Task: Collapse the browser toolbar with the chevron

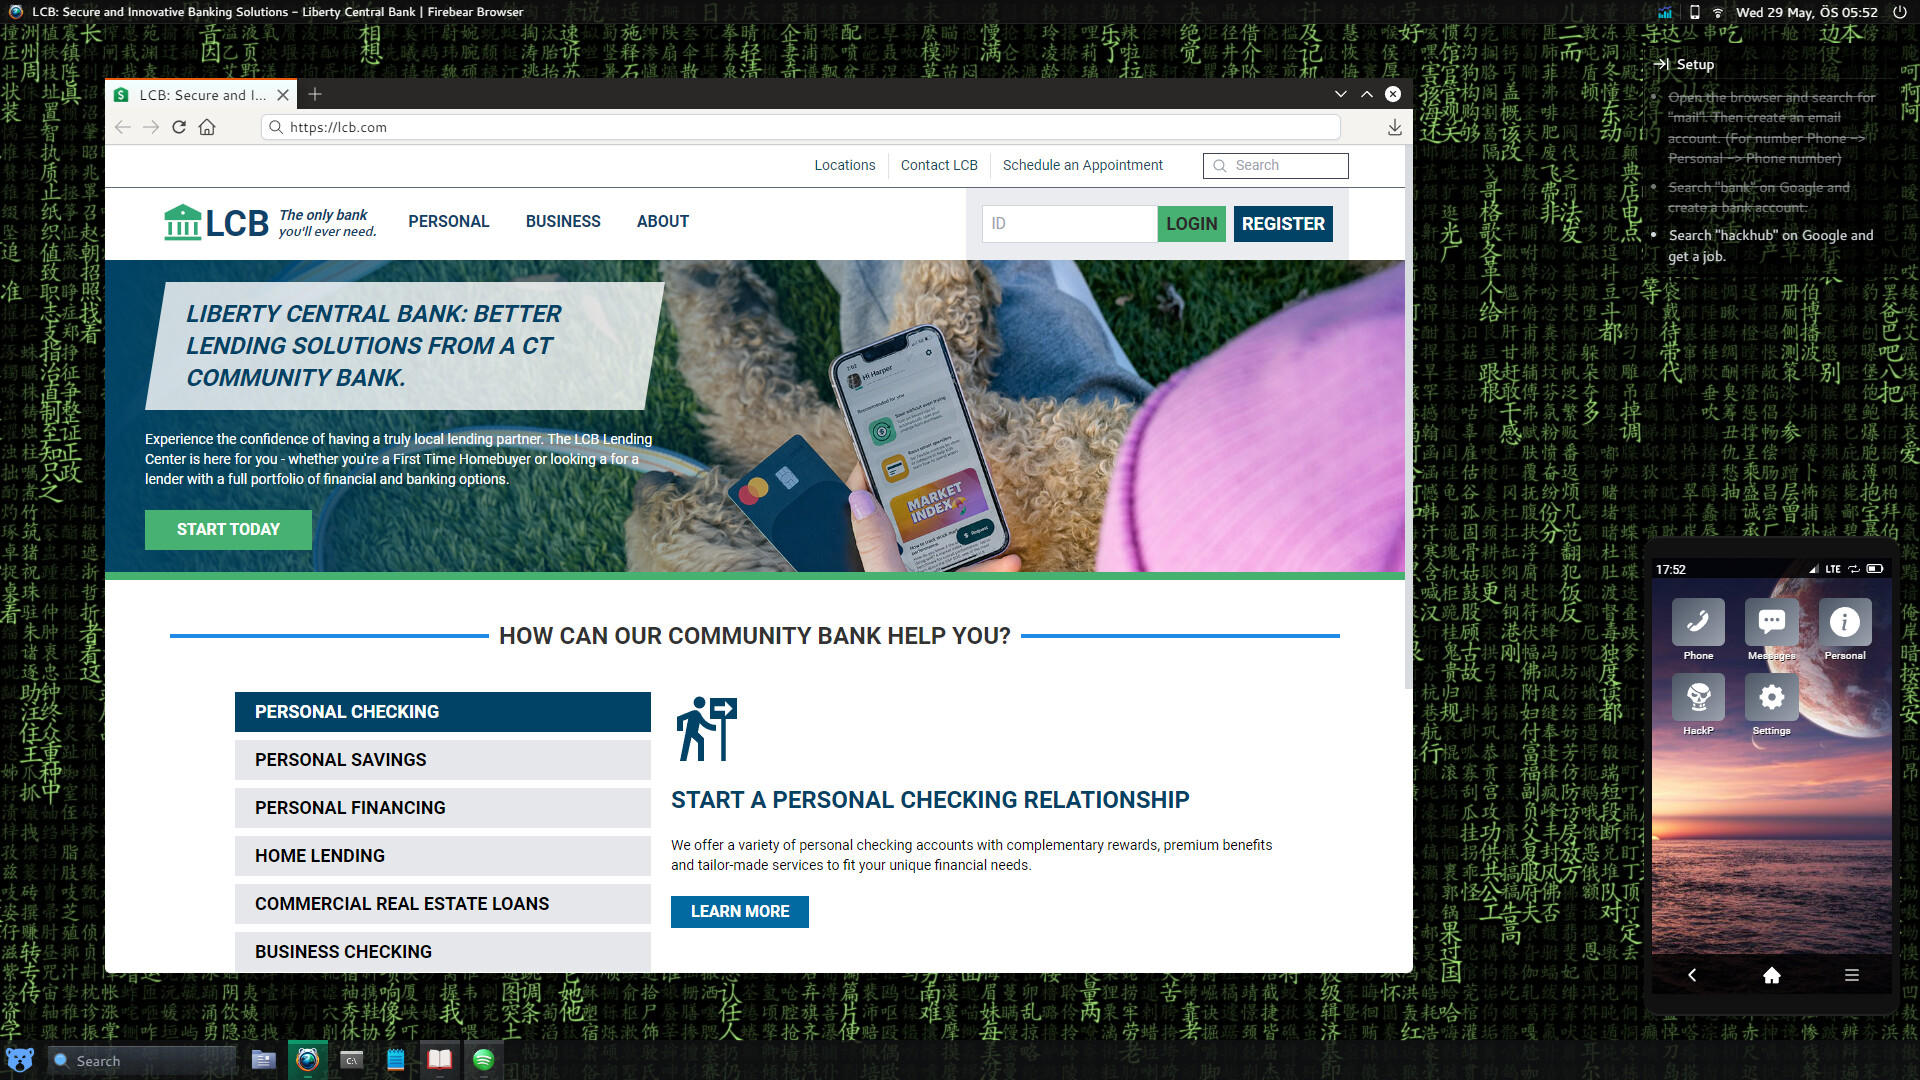Action: pos(1366,93)
